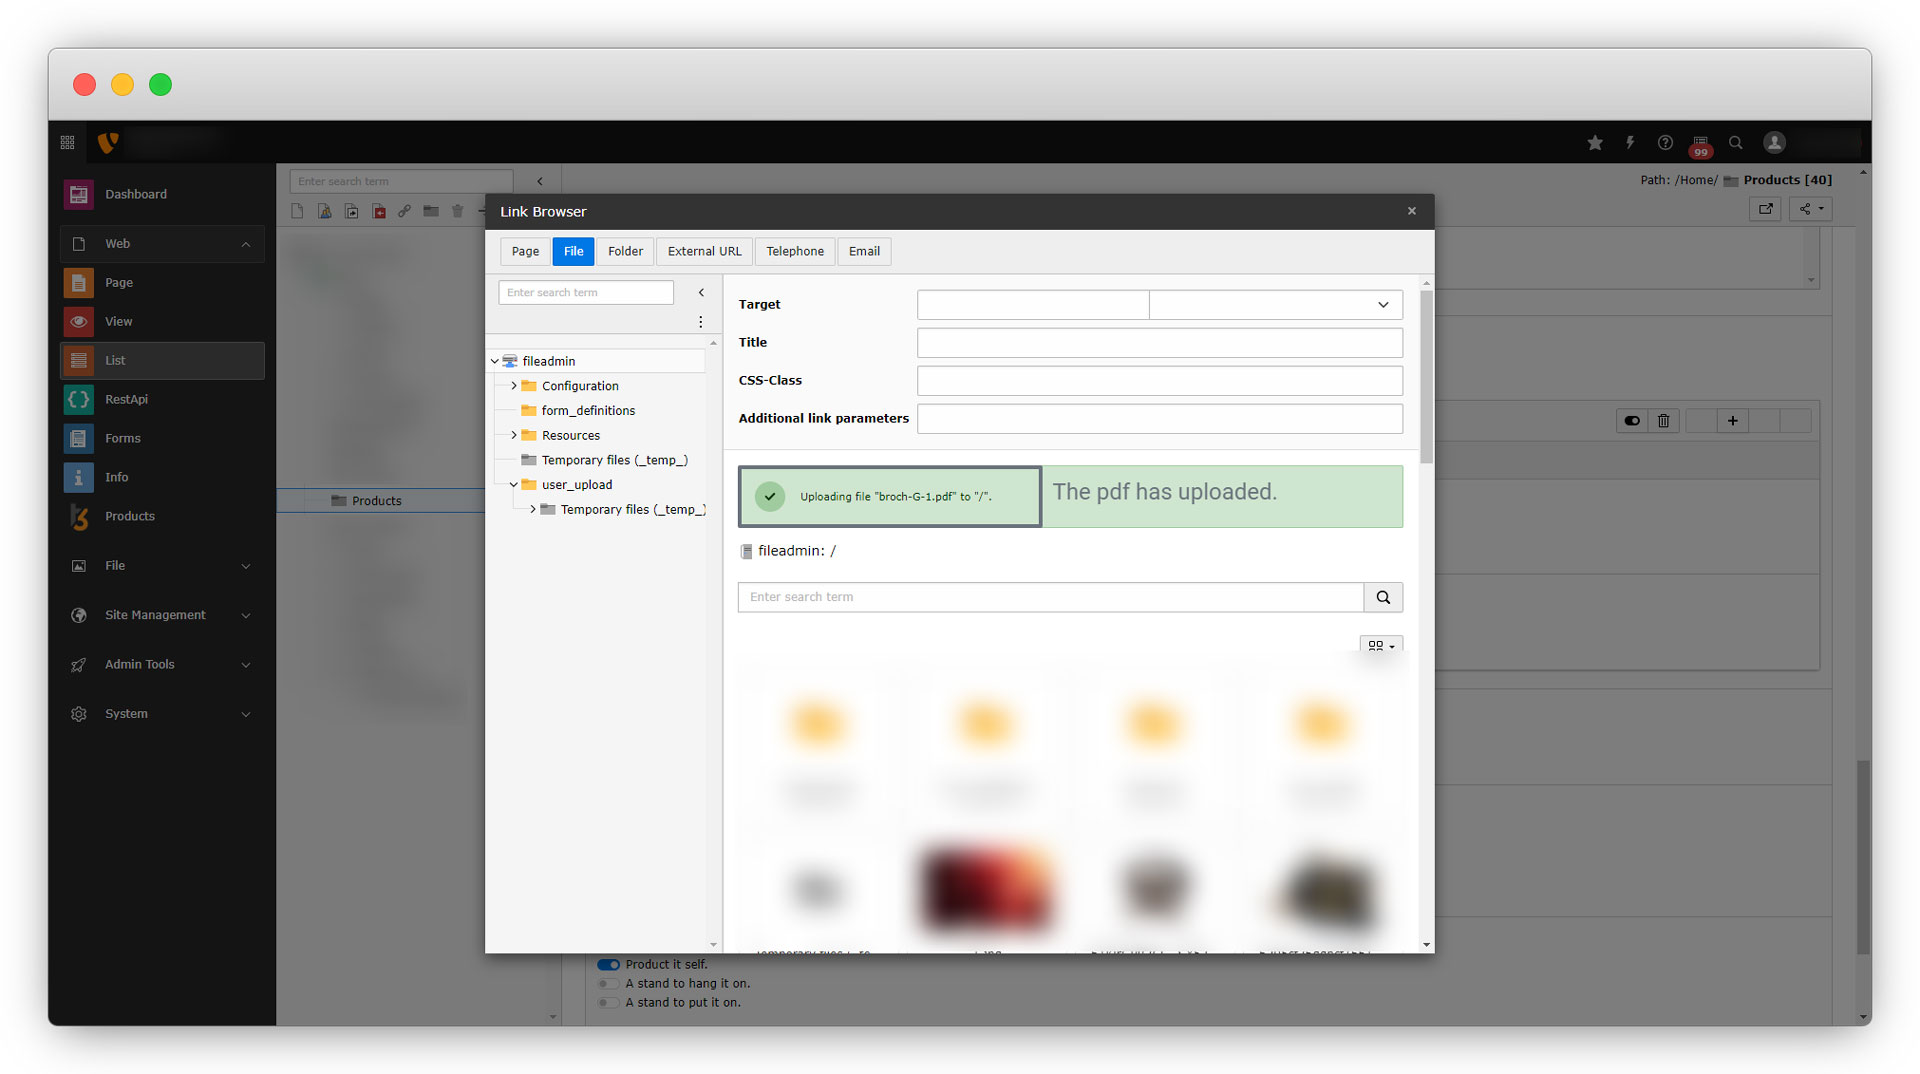Open the flush cache lightning icon
The height and width of the screenshot is (1074, 1920).
click(x=1630, y=143)
